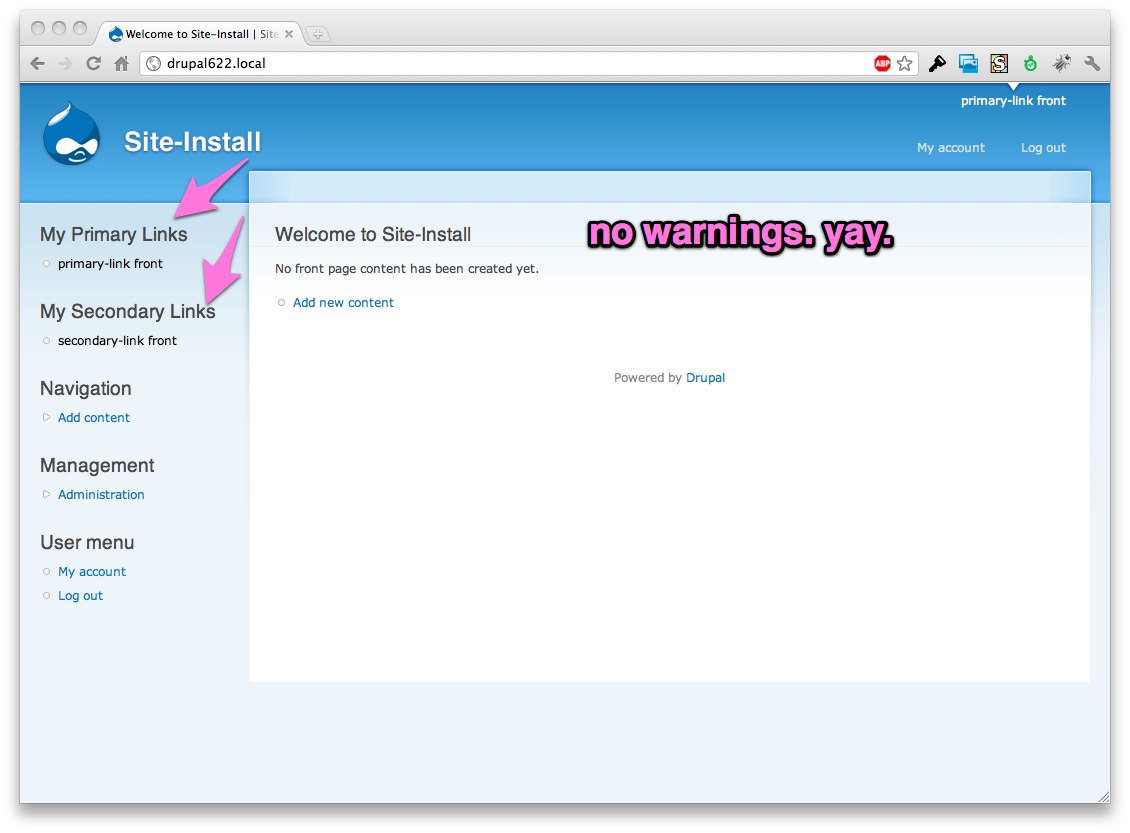Viewport: 1130px width, 833px height.
Task: Reload the page with the refresh icon
Action: 94,63
